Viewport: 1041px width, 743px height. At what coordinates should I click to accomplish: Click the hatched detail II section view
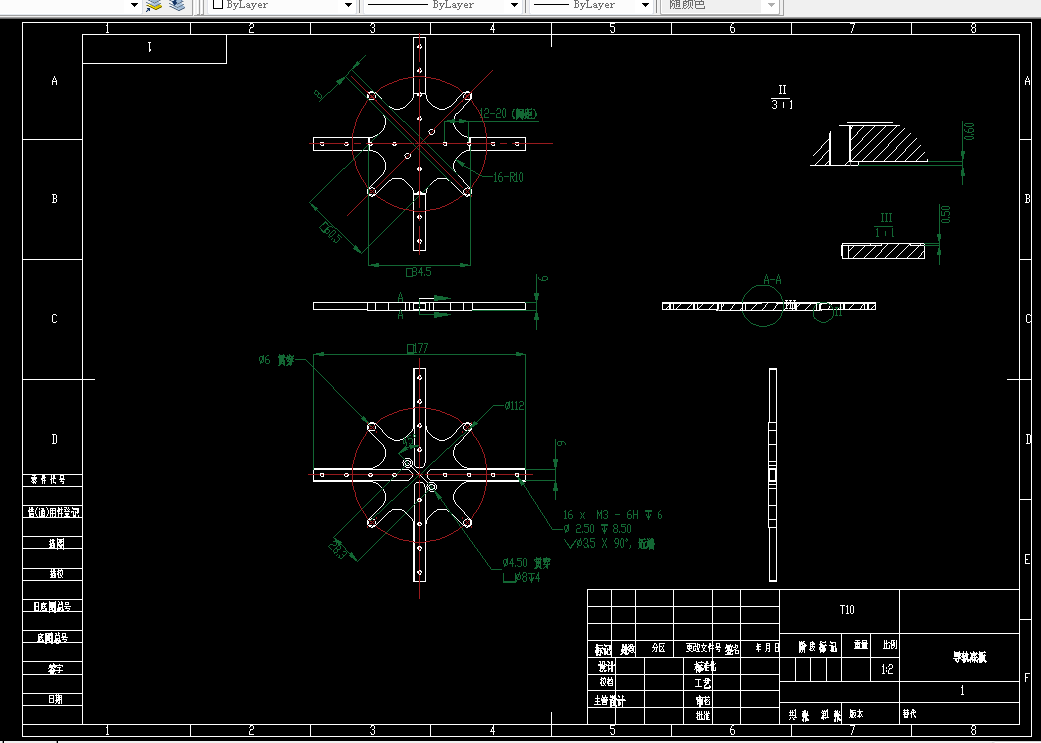coord(868,145)
